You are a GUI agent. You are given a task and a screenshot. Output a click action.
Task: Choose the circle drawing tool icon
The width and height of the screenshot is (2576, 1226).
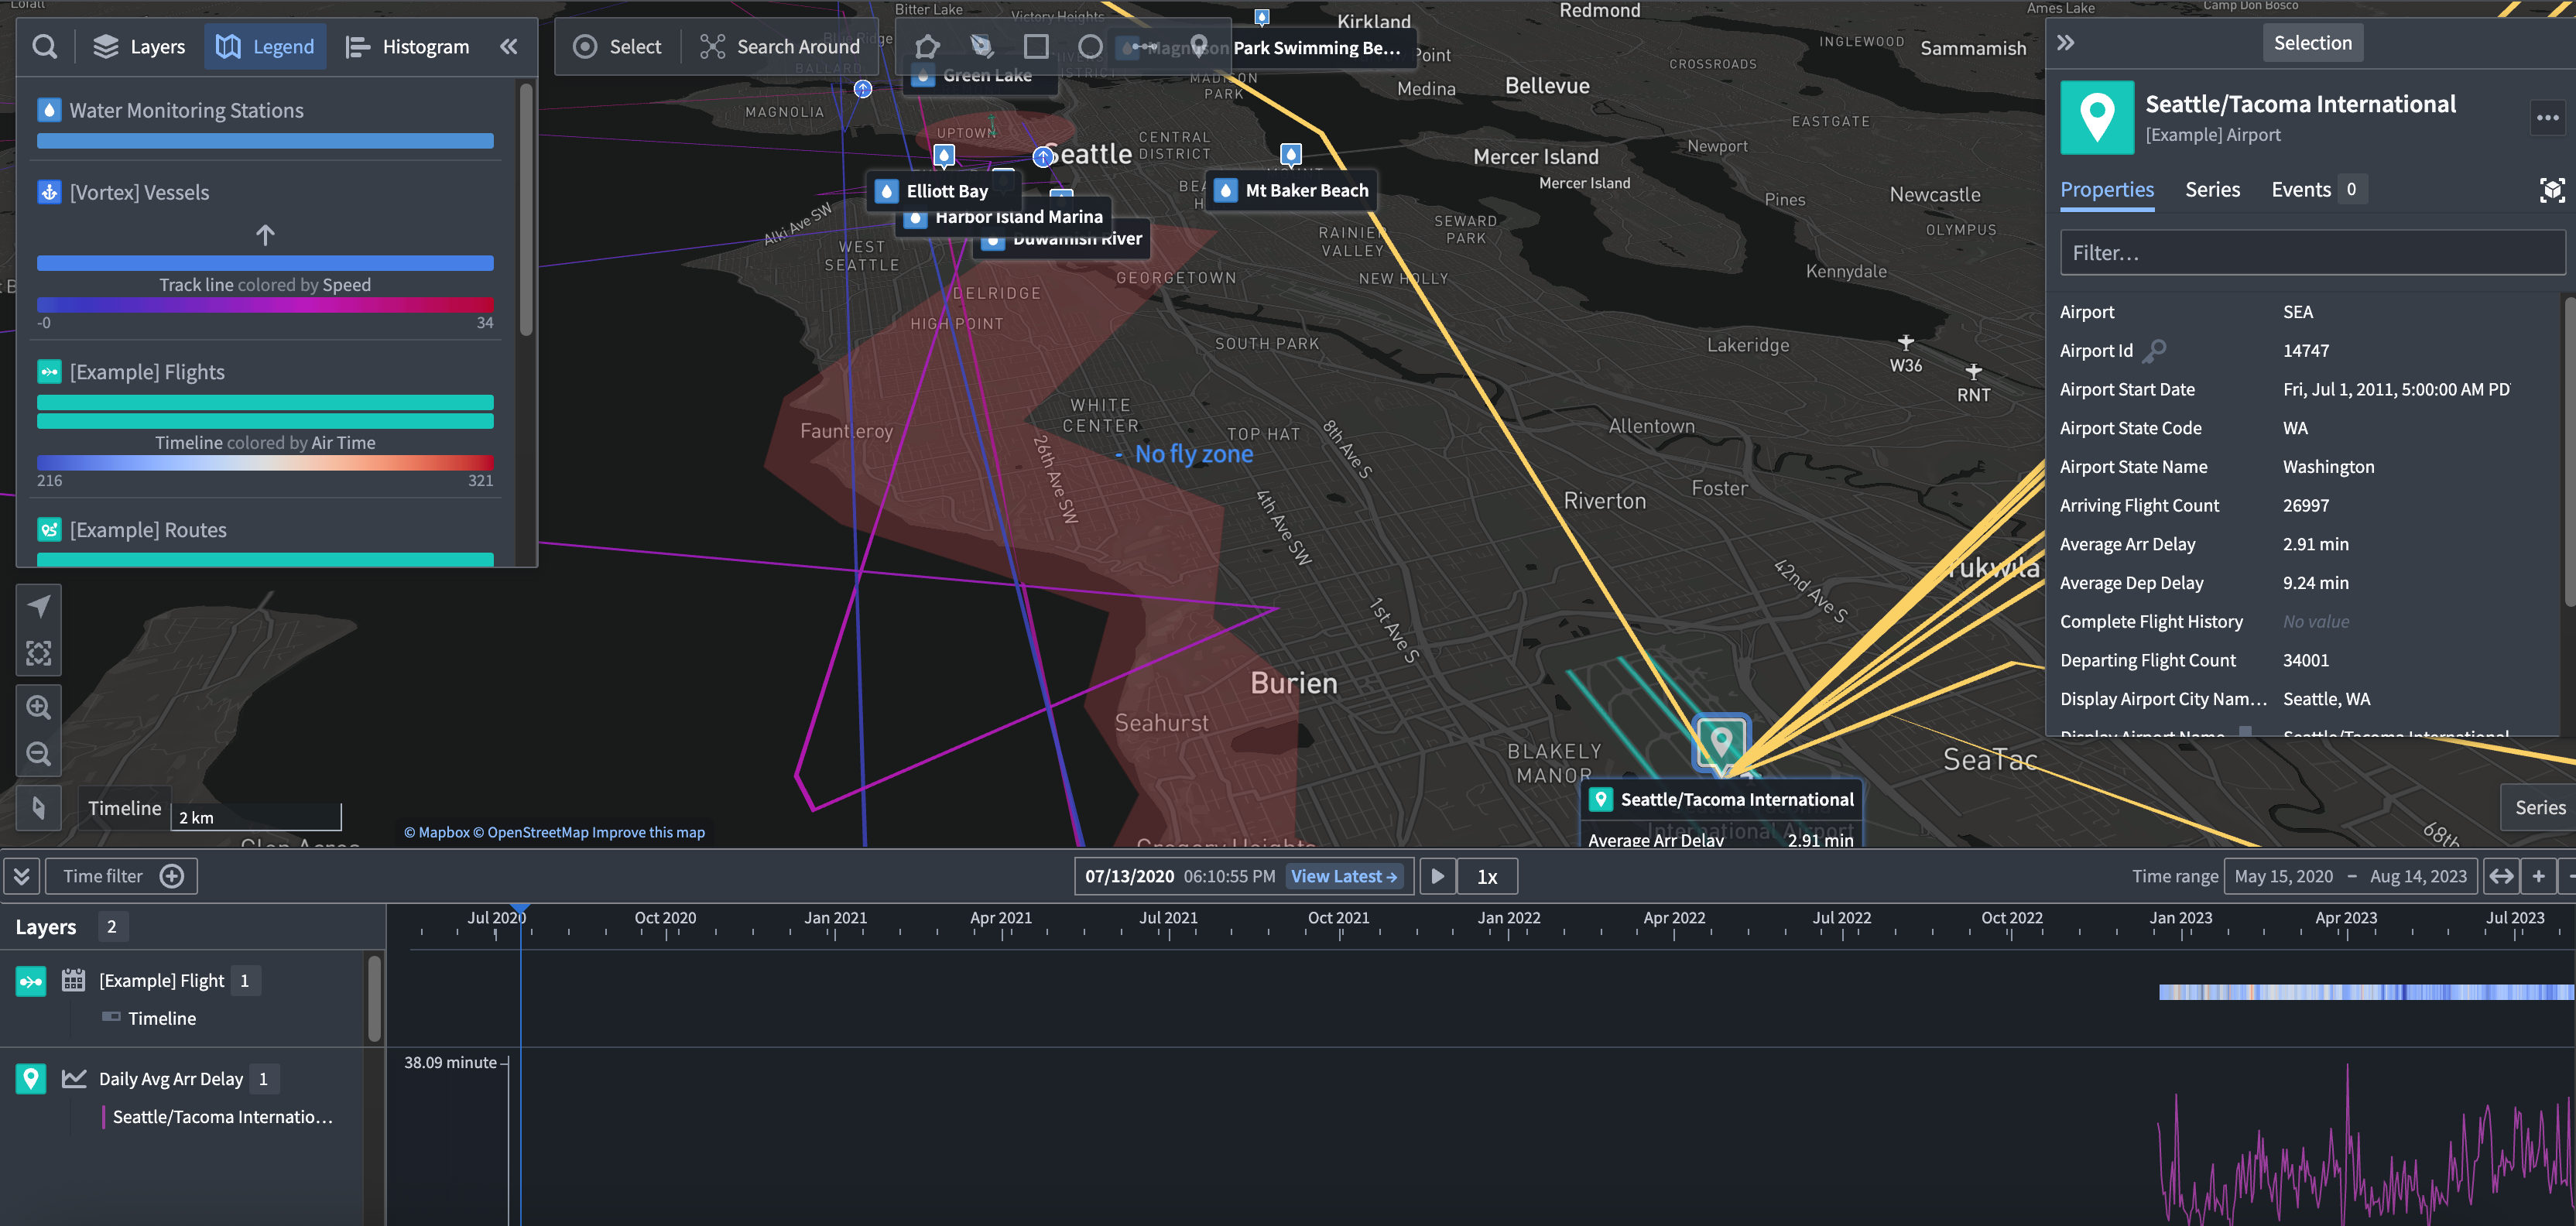pos(1090,47)
